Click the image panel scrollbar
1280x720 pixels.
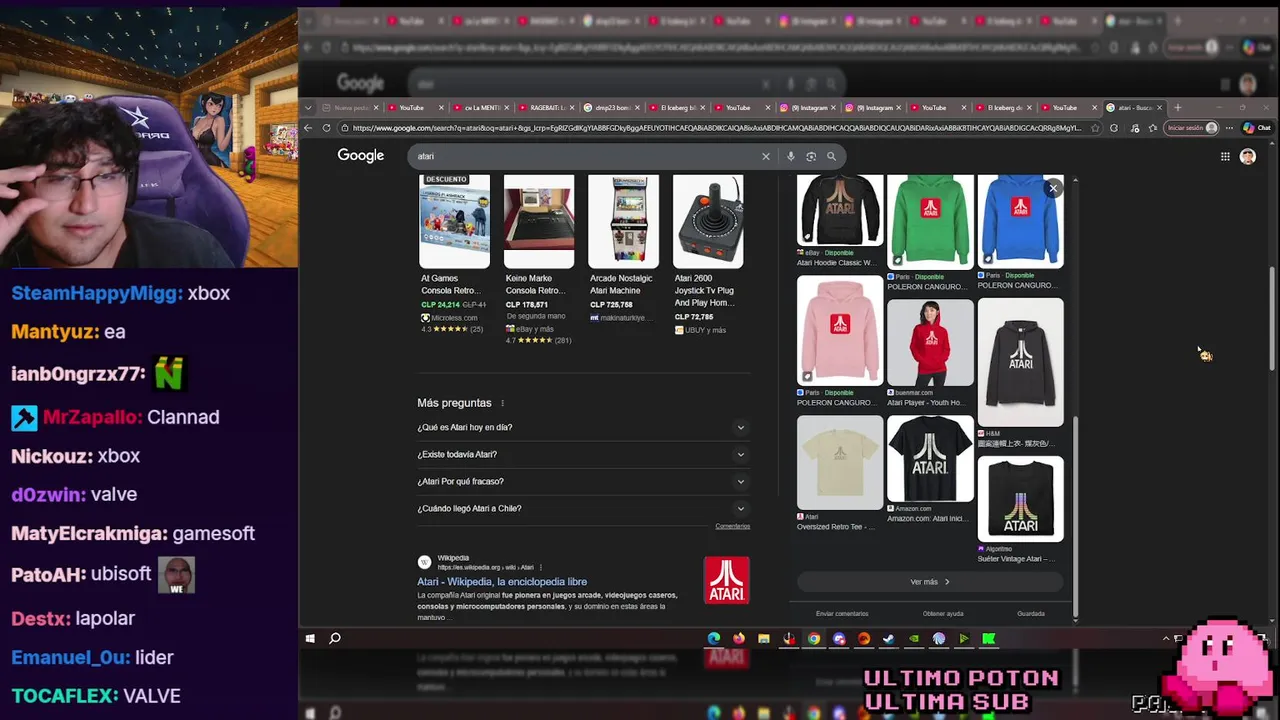tap(1075, 515)
